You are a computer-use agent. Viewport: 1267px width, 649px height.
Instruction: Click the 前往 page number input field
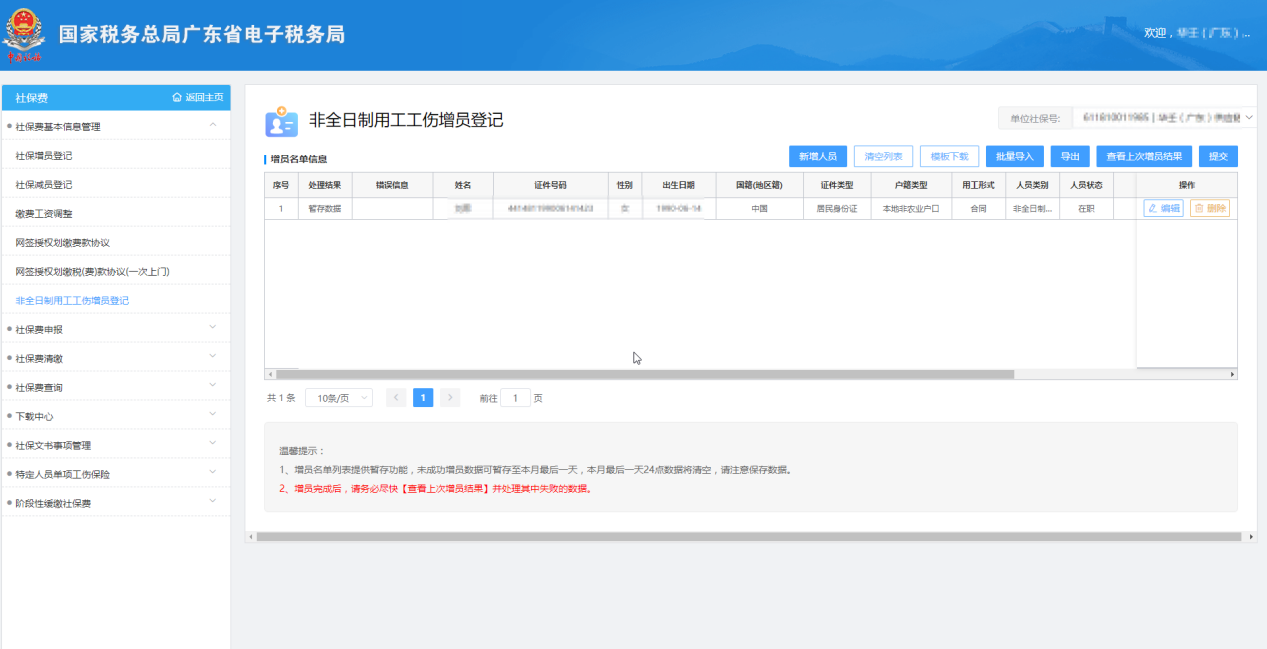coord(515,398)
